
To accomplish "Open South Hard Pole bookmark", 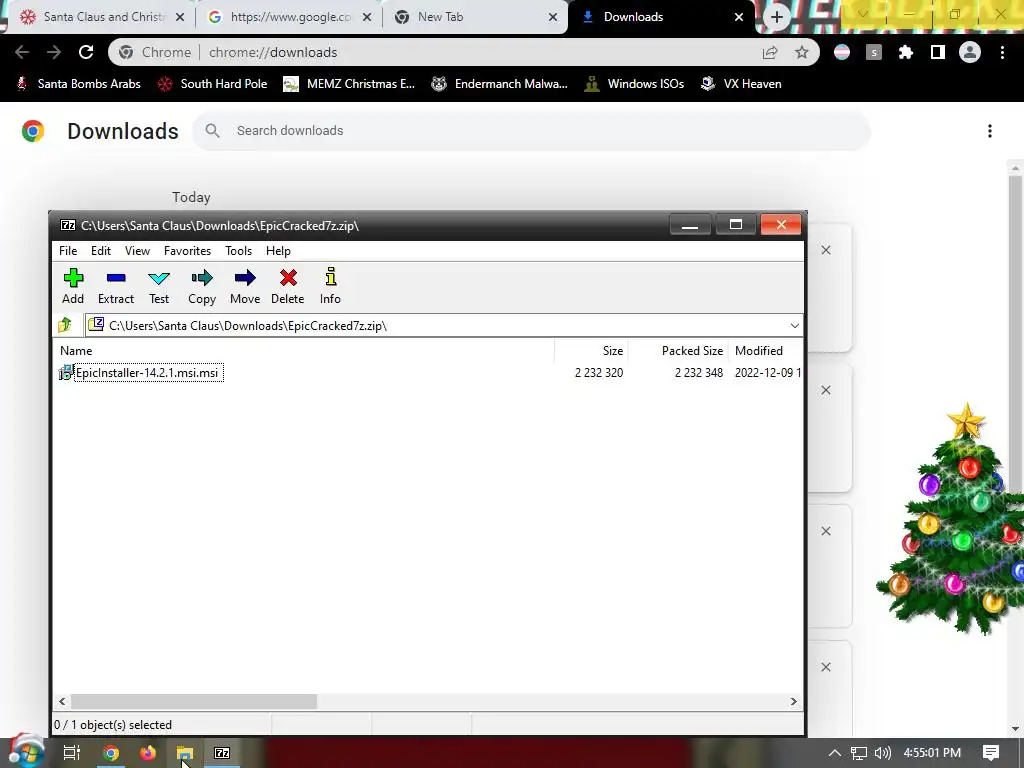I will [213, 84].
